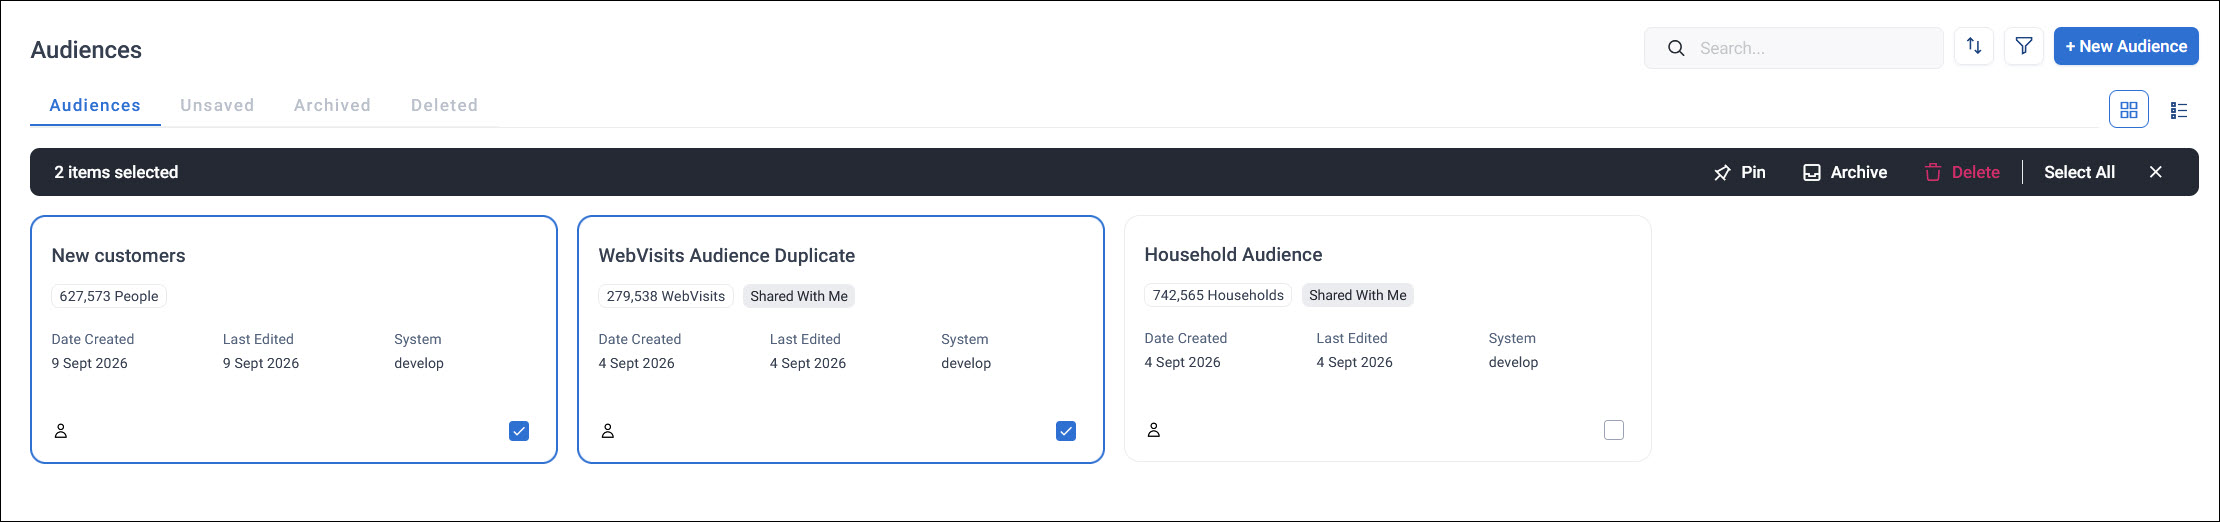The height and width of the screenshot is (522, 2220).
Task: Pin the selected audiences
Action: pyautogui.click(x=1740, y=172)
